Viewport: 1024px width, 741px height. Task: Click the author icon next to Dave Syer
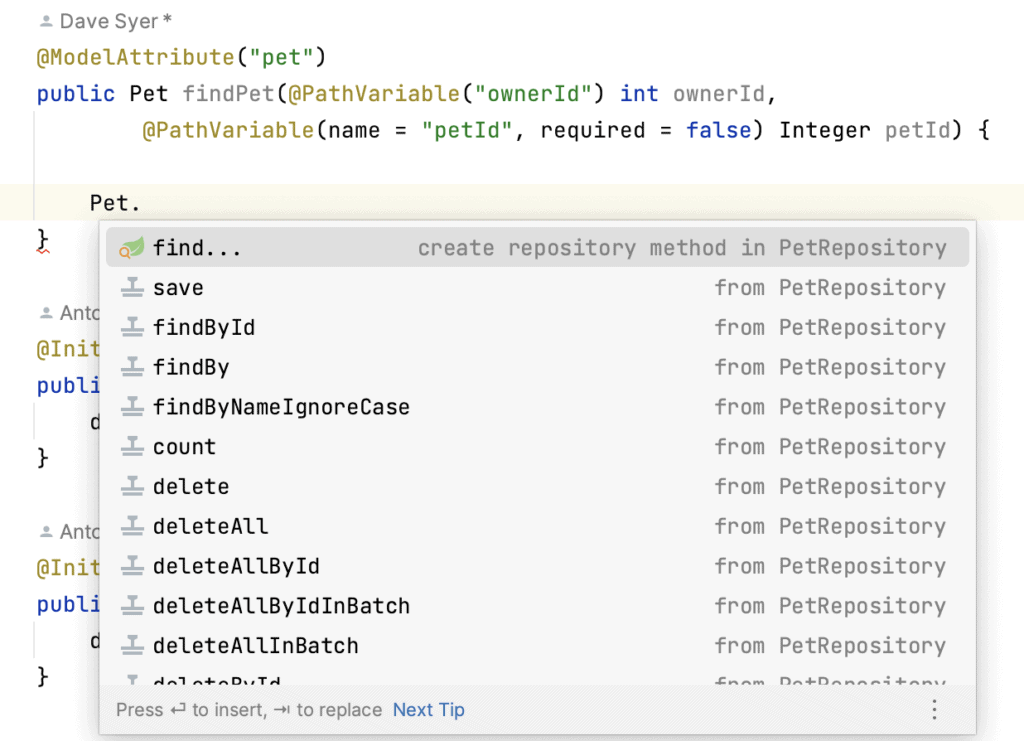pyautogui.click(x=46, y=22)
